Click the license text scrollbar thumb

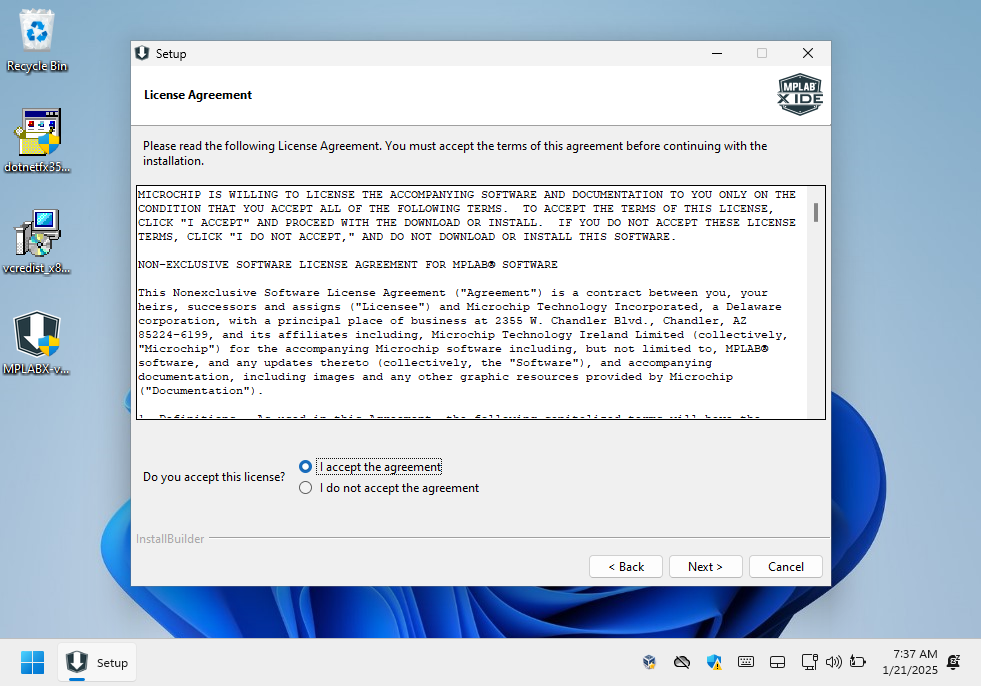[x=816, y=212]
